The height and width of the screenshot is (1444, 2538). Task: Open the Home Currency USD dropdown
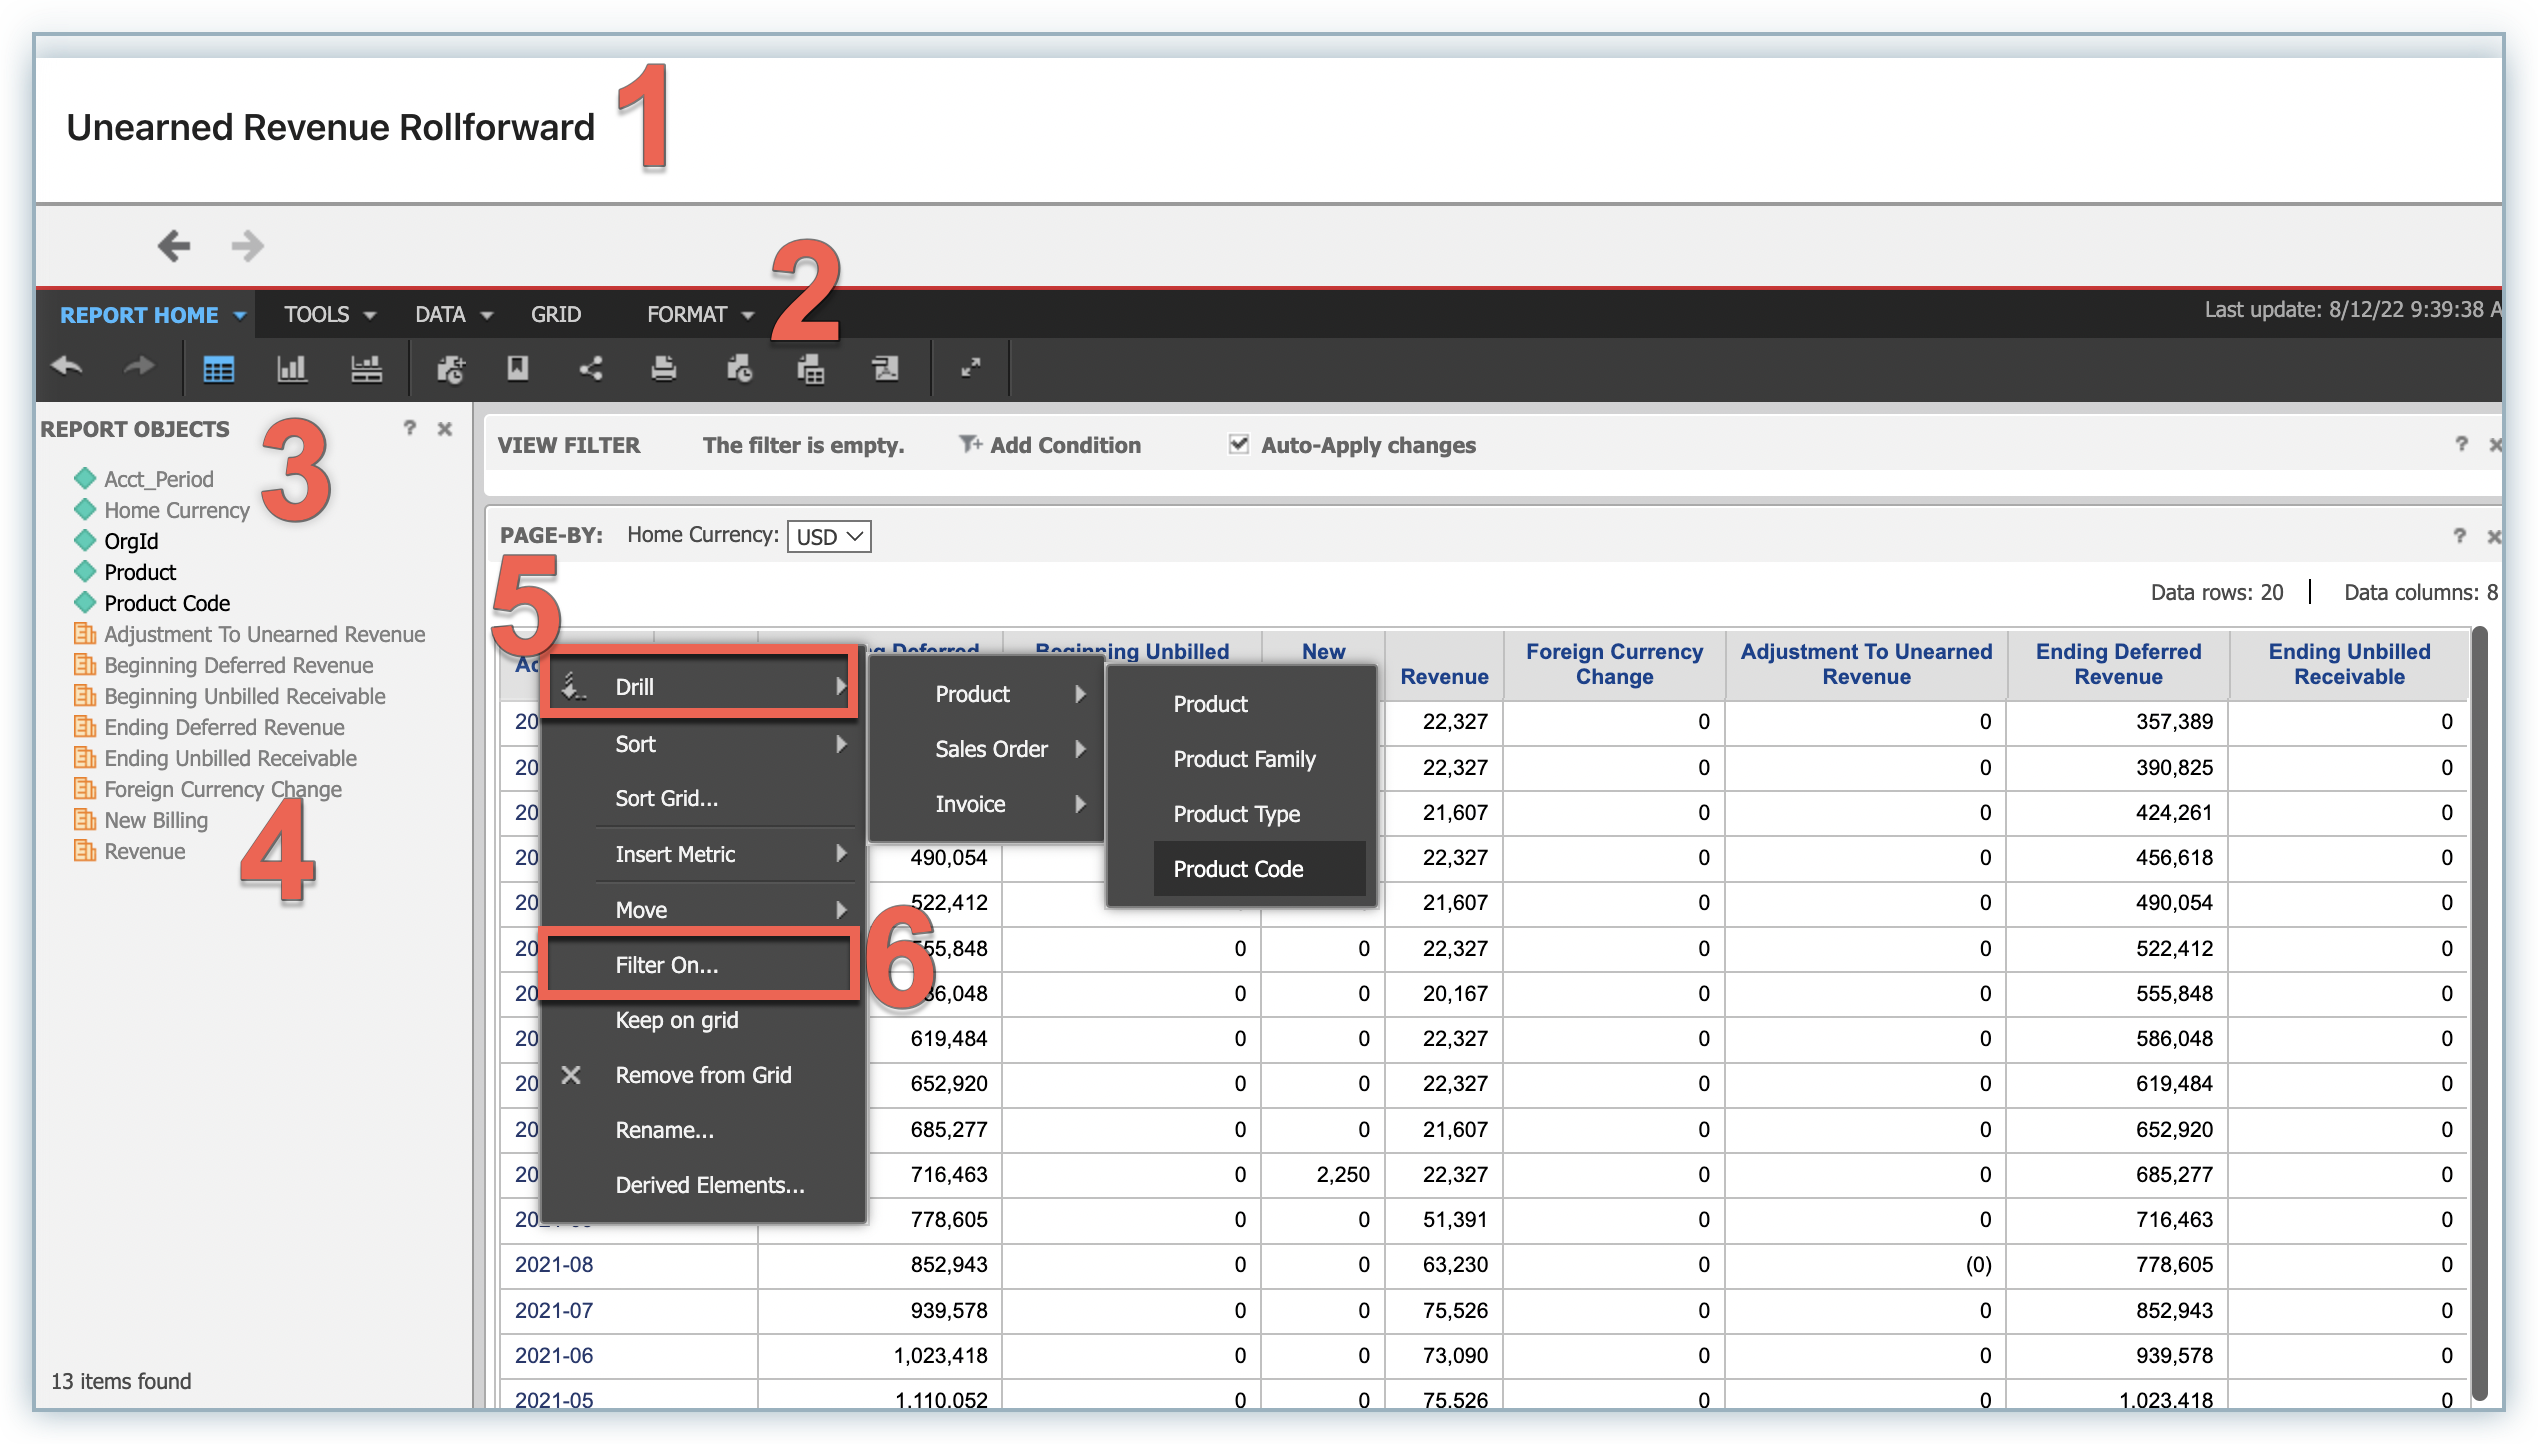tap(829, 537)
